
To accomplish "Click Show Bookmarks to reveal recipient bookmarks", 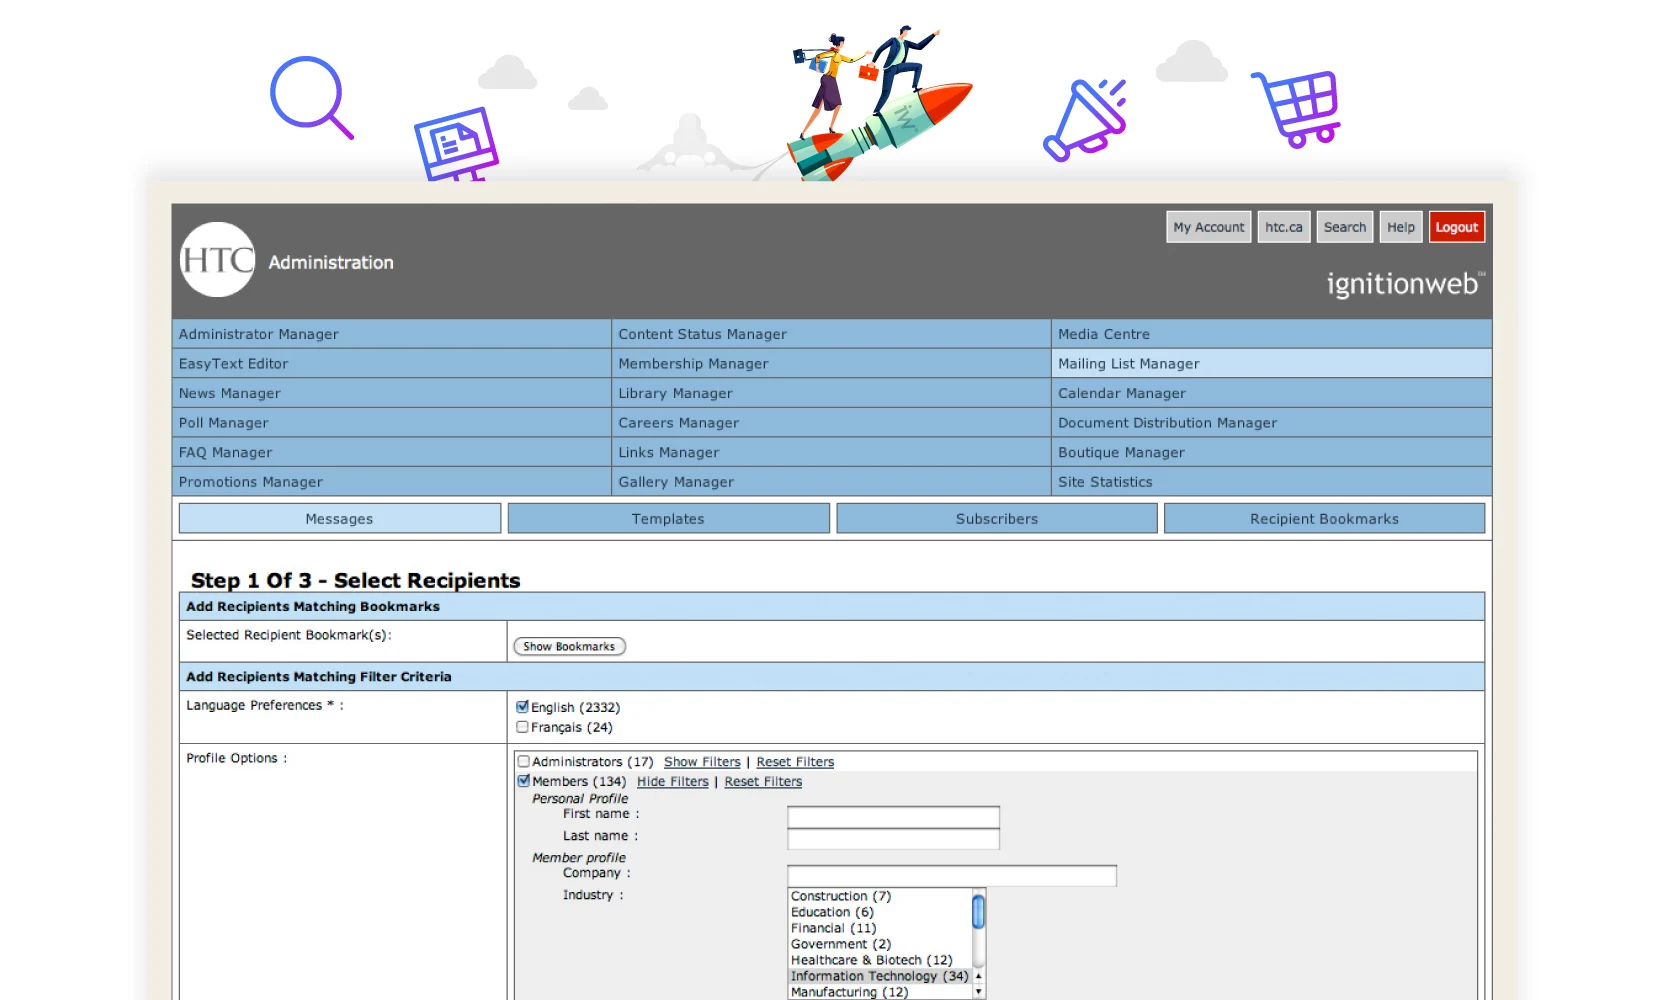I will click(x=568, y=645).
